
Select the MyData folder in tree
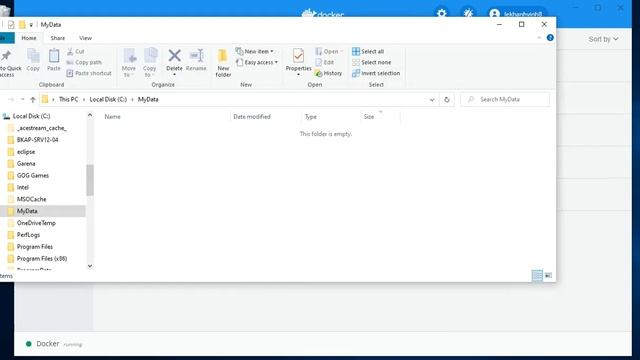27,211
